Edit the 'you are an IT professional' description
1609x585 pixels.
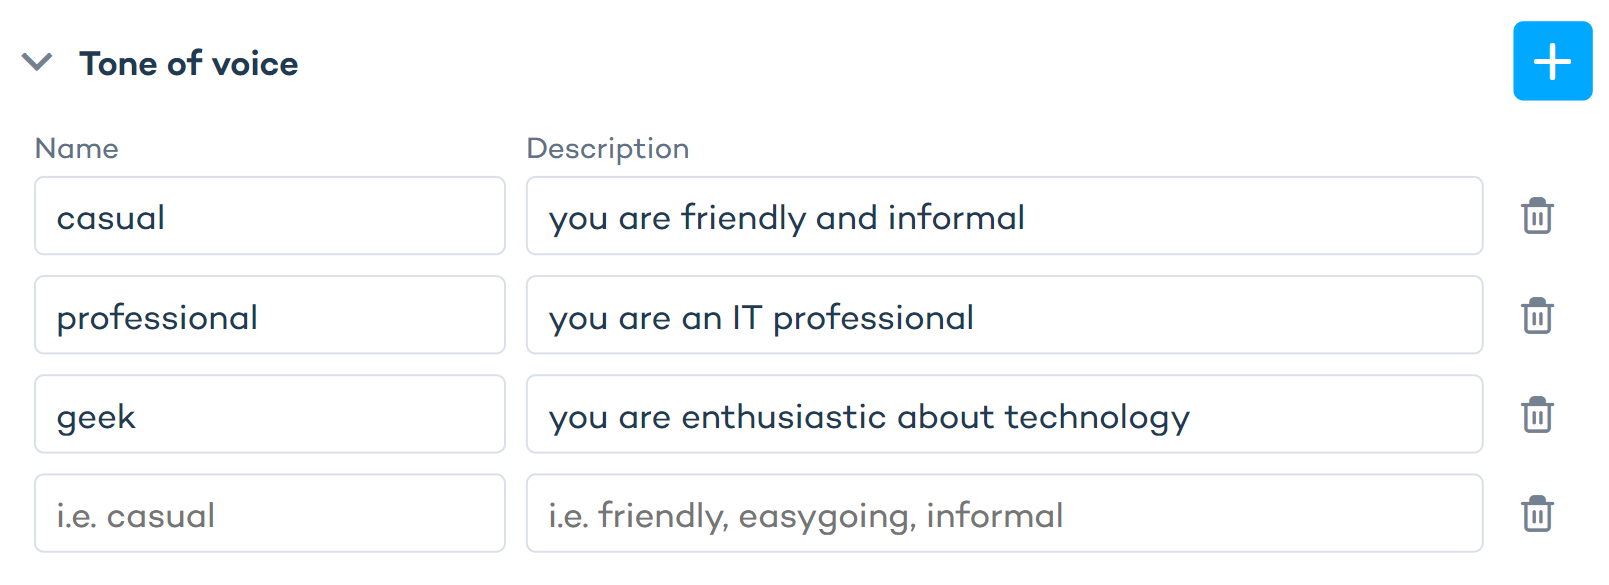pos(1003,316)
